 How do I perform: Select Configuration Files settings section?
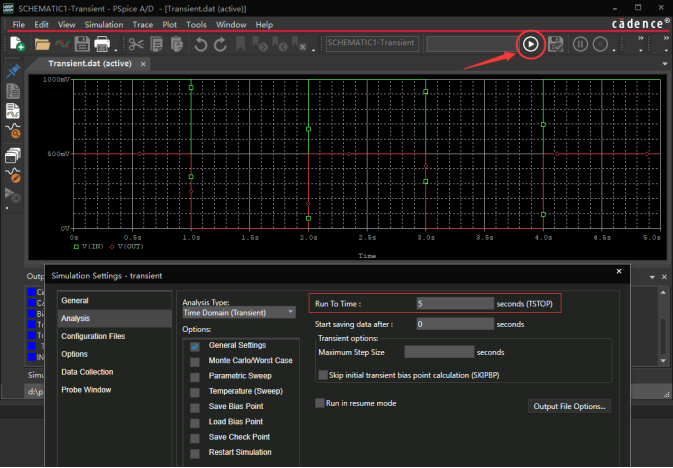pos(114,336)
